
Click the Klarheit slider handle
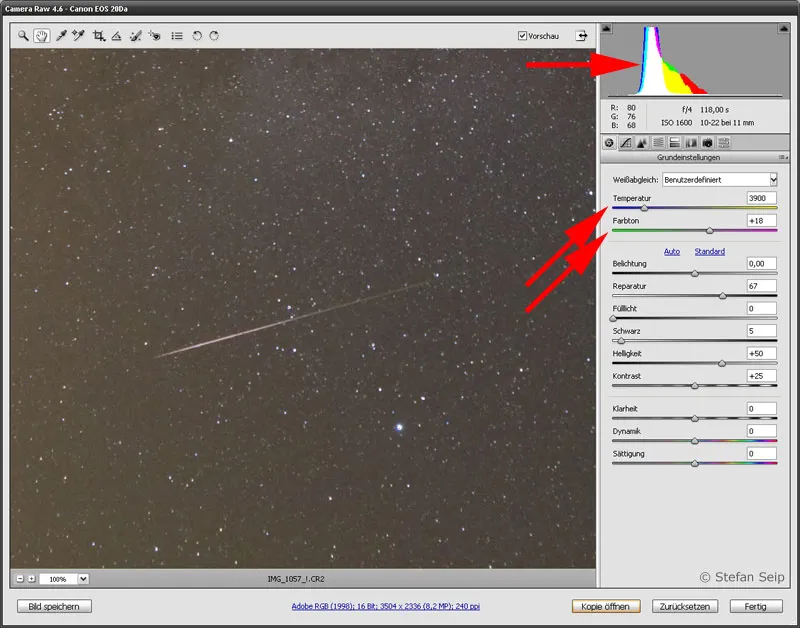tap(695, 418)
